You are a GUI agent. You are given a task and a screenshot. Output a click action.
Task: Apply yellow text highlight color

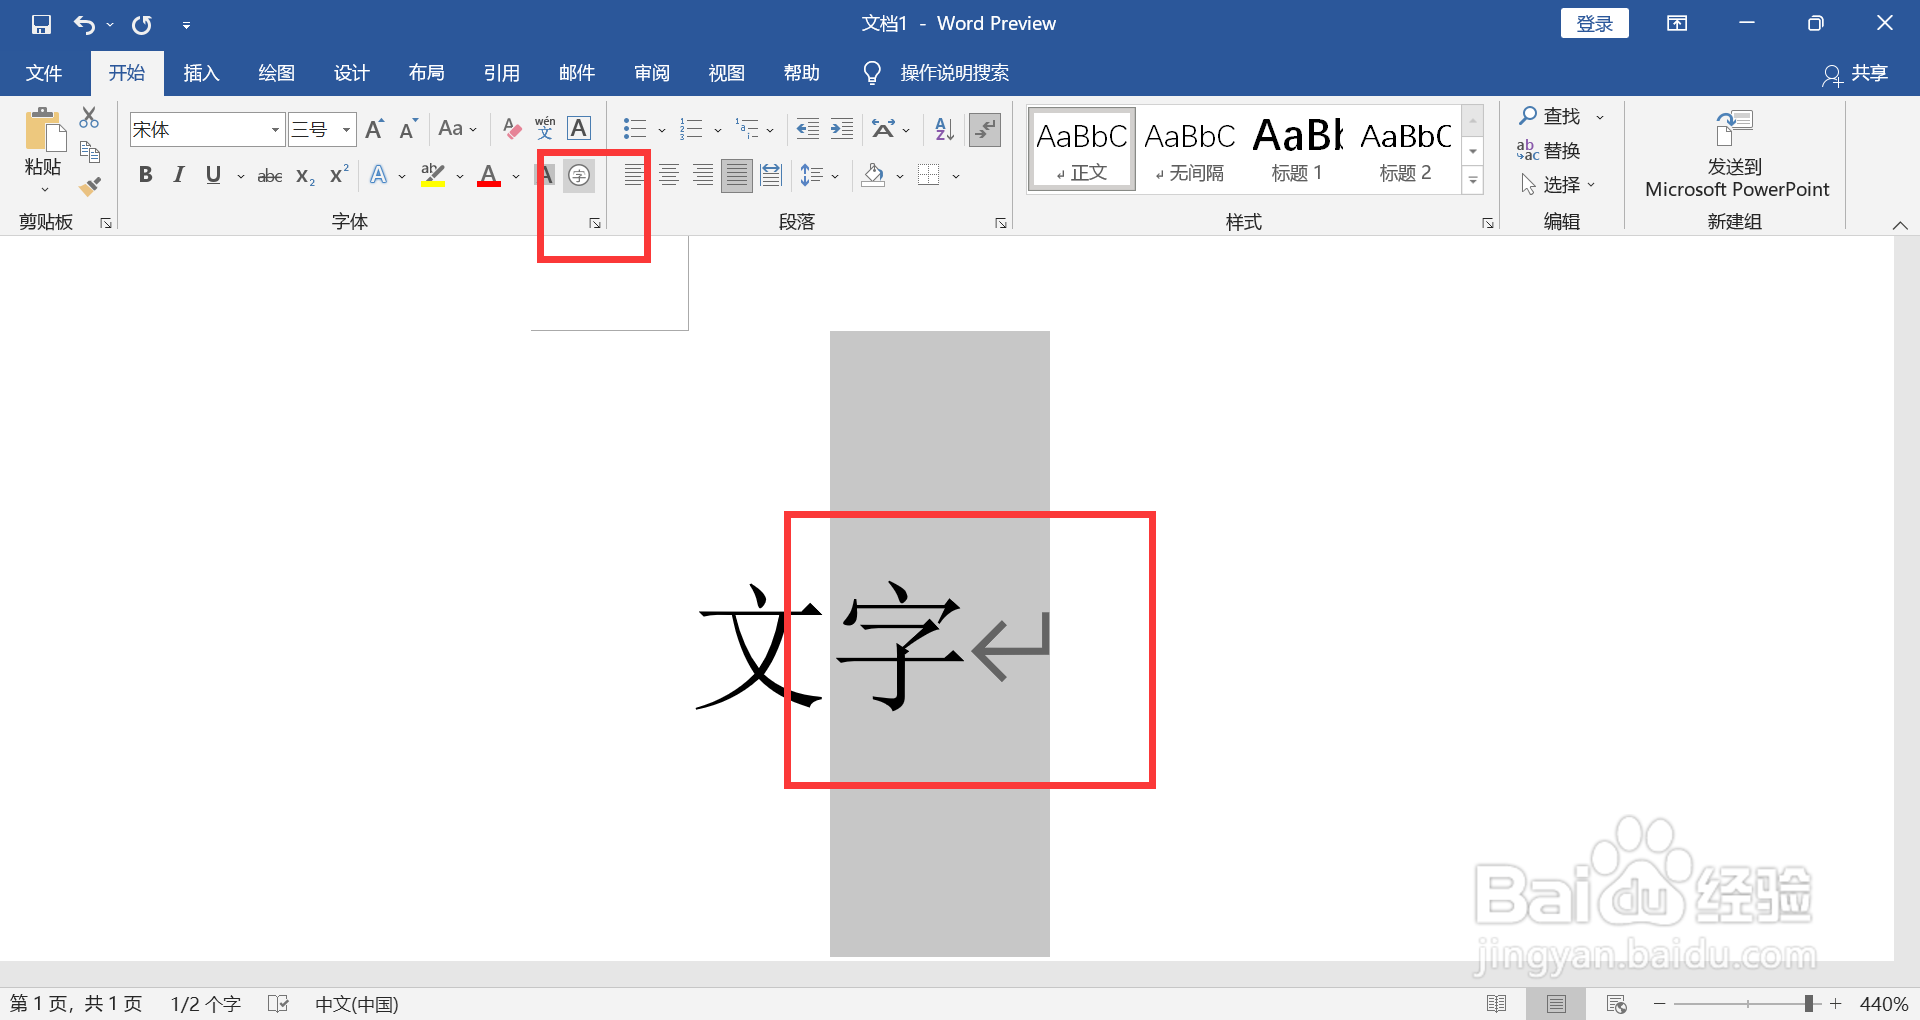coord(433,176)
